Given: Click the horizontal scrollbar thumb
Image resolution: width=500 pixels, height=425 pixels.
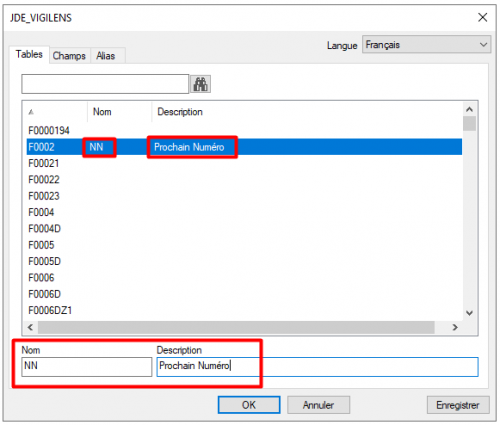Looking at the screenshot, I should 236,327.
